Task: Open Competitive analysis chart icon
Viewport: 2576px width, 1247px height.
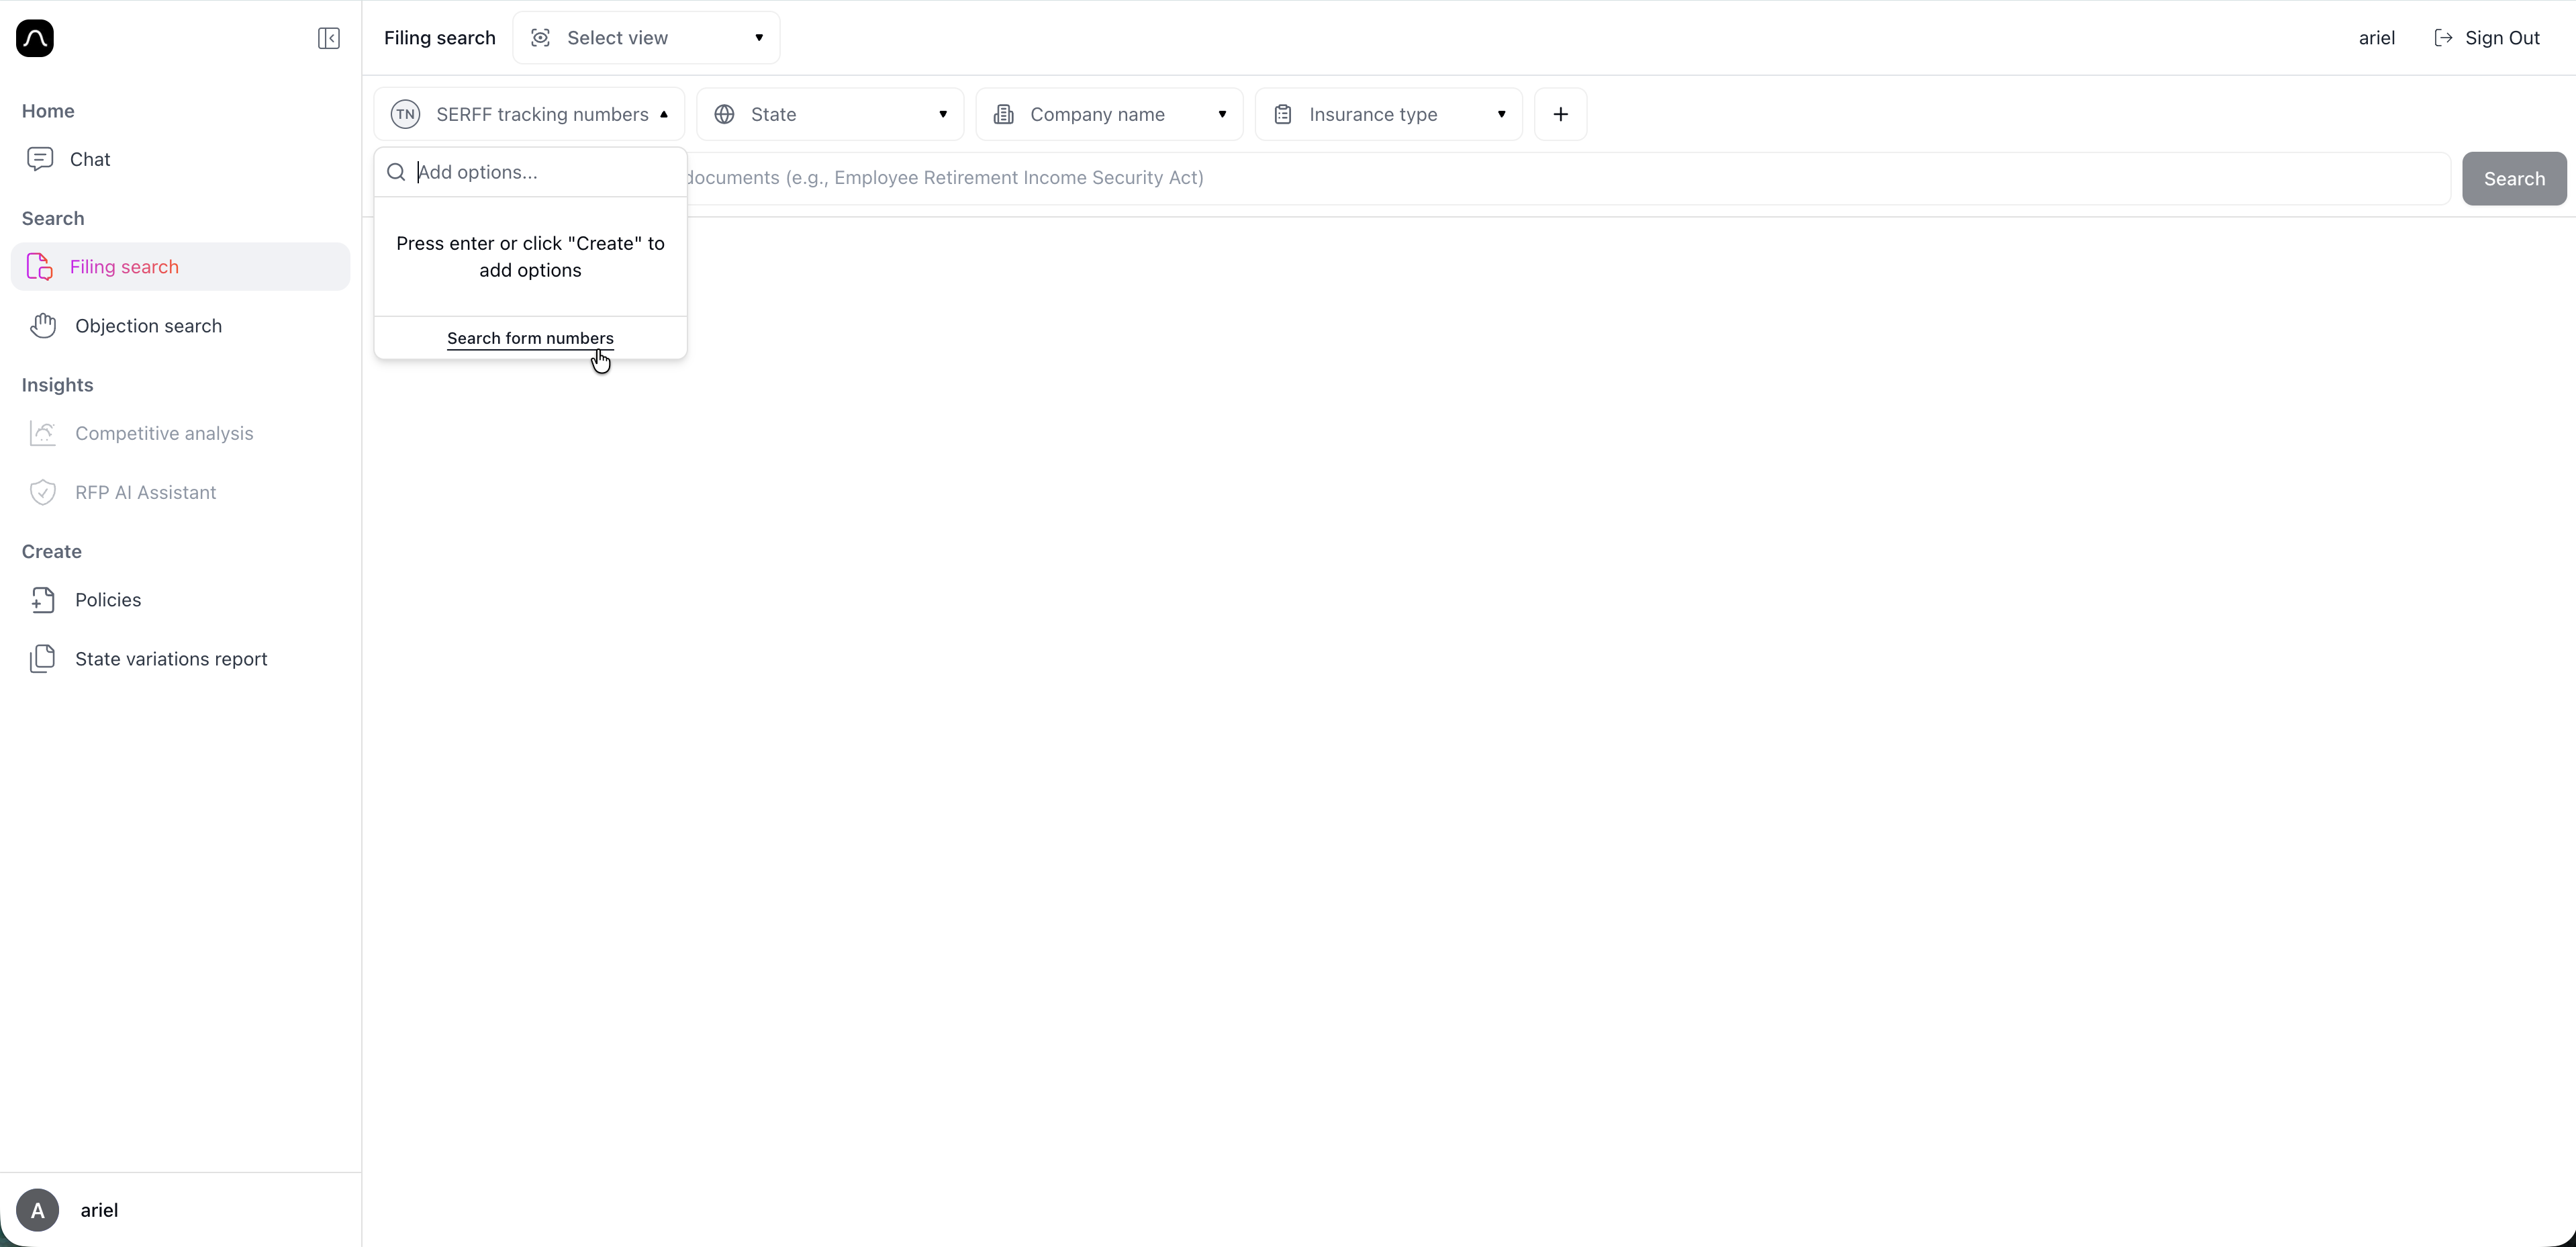Action: 43,433
